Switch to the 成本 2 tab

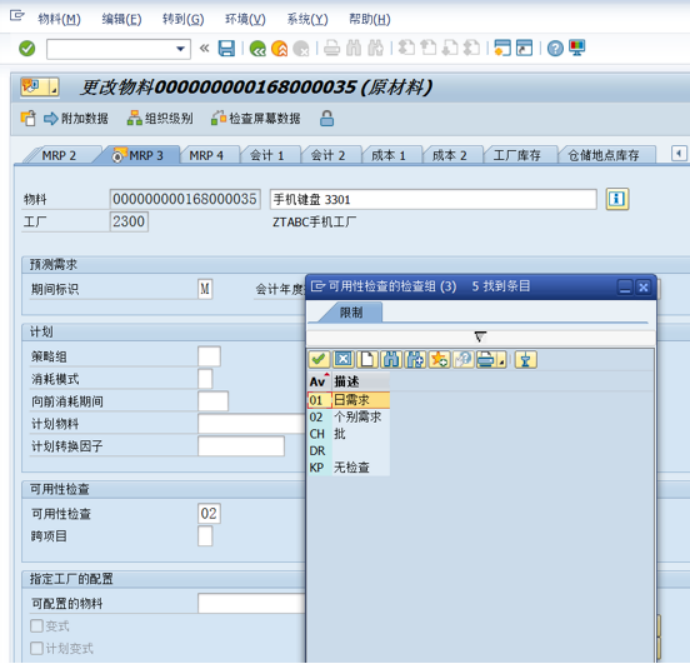(x=450, y=156)
